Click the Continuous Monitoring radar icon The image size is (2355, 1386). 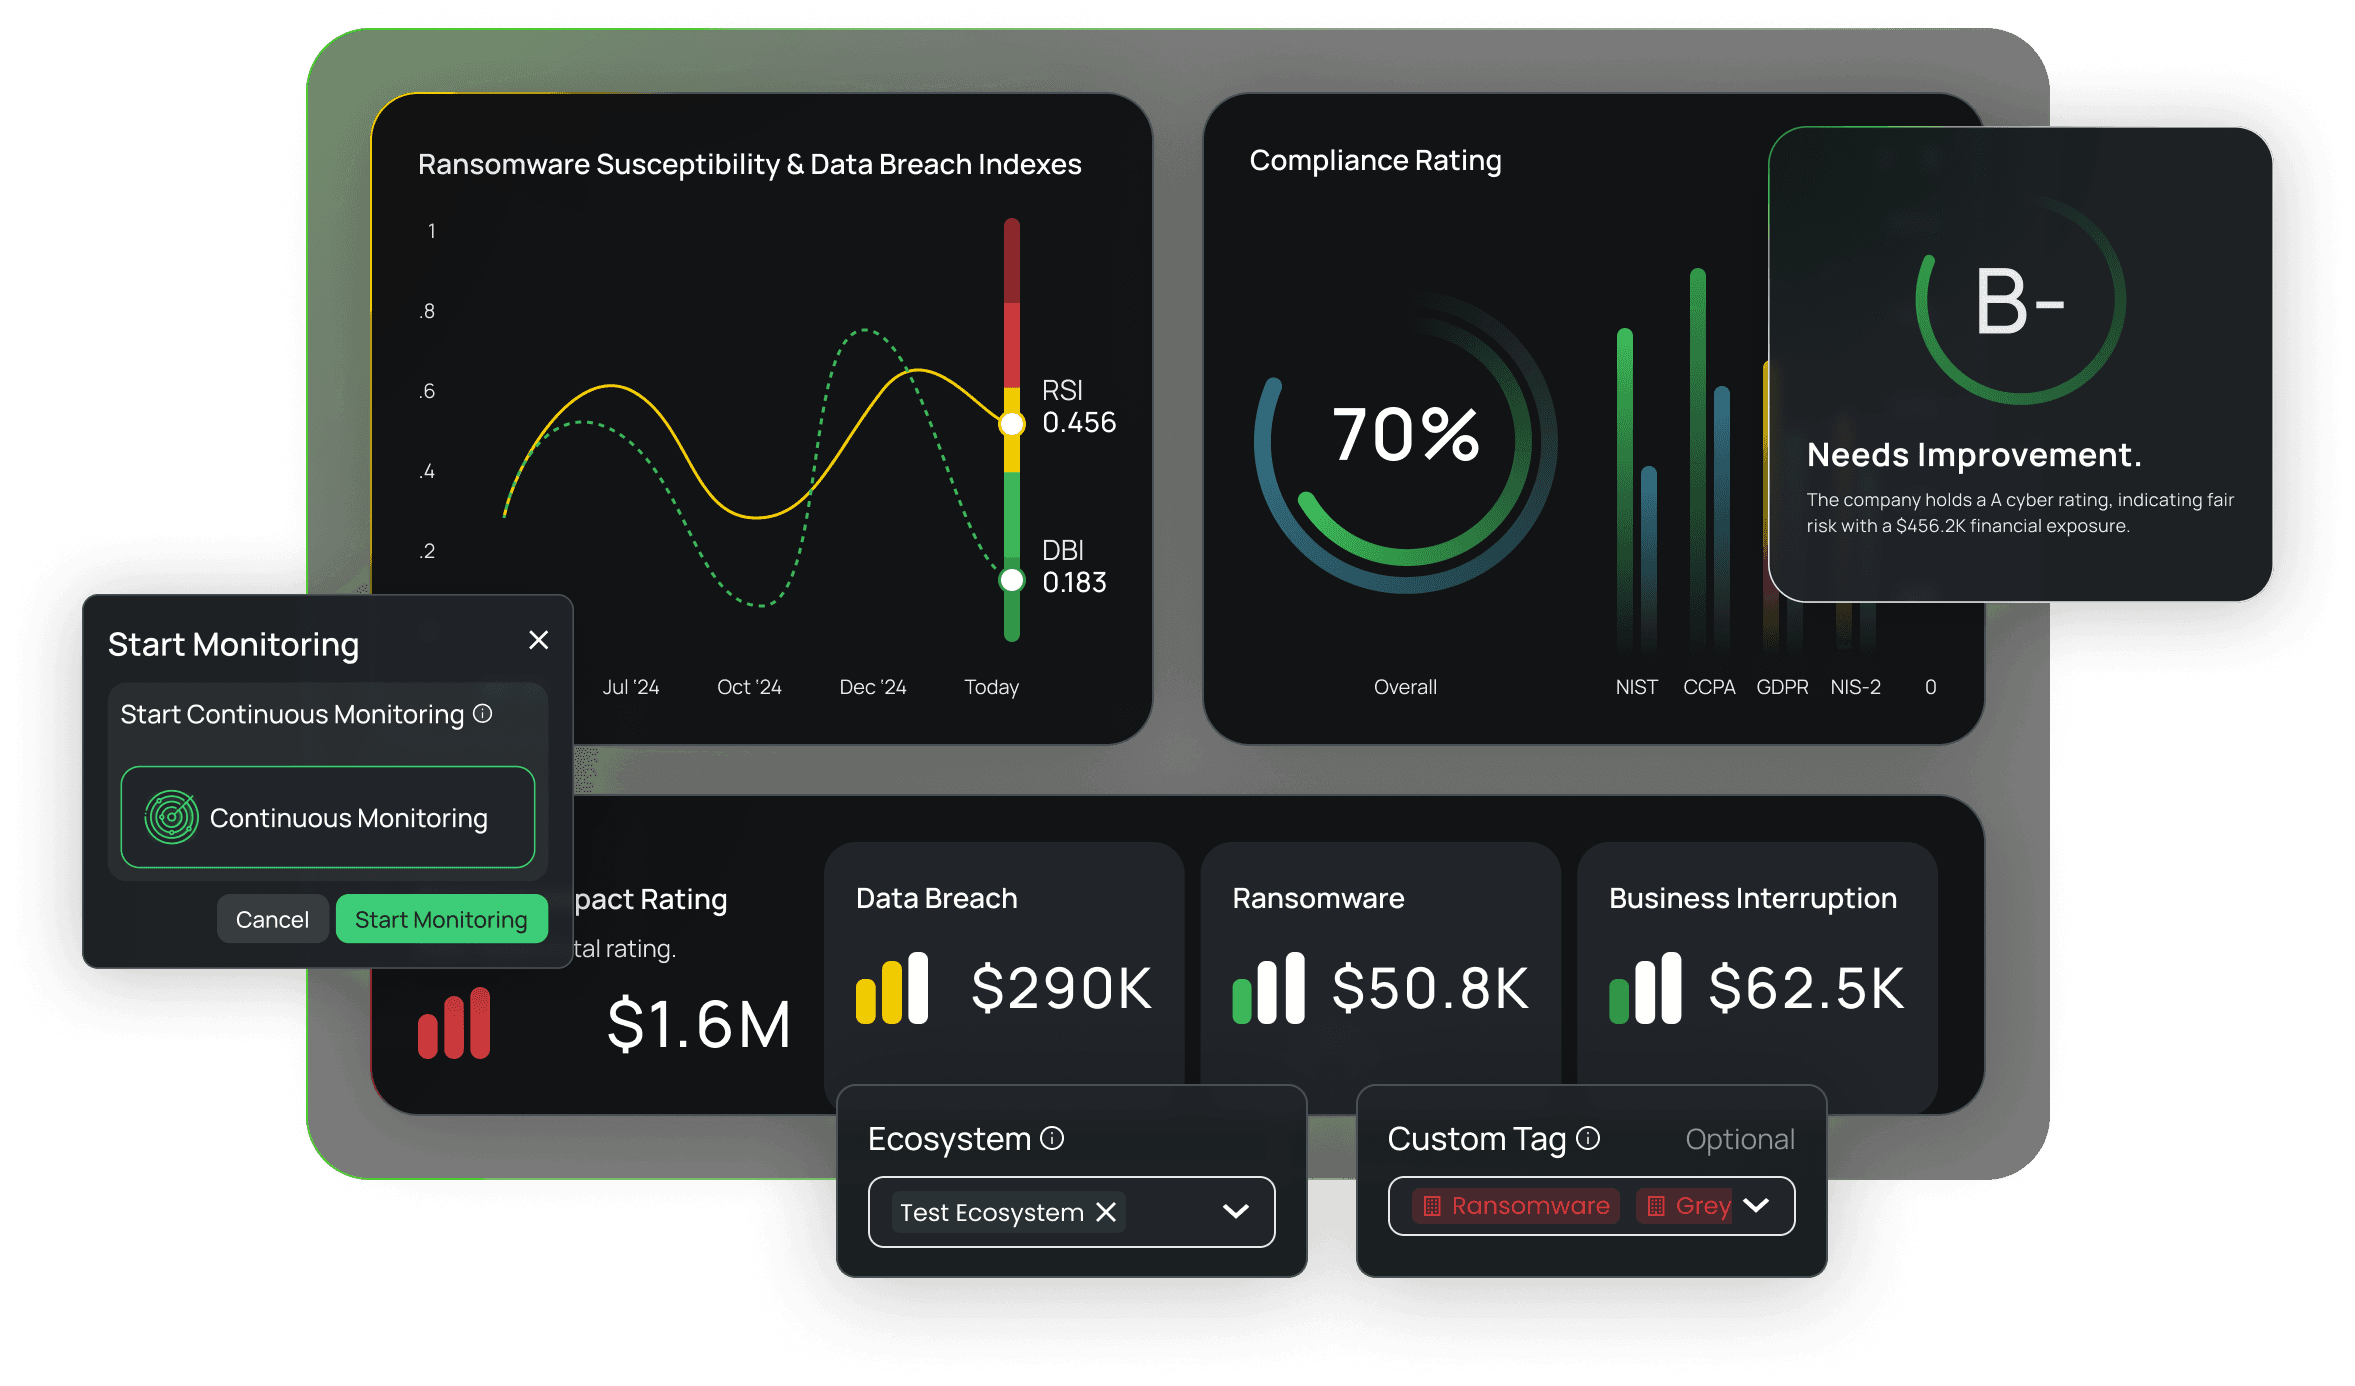tap(171, 817)
